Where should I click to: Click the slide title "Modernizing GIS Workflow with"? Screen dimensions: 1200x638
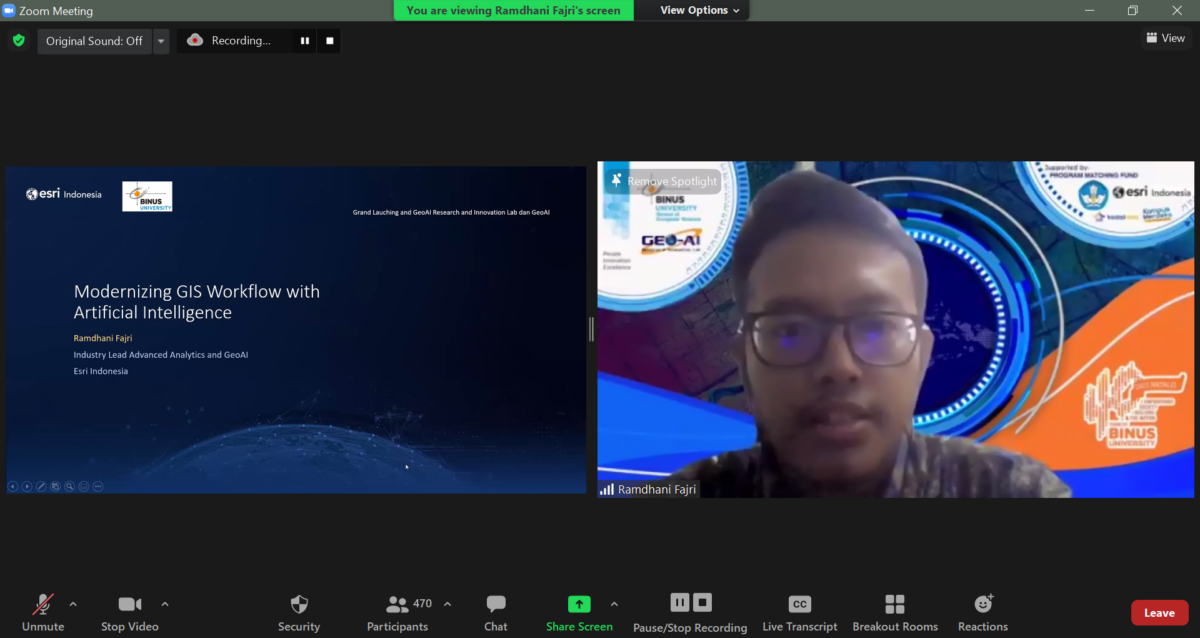(197, 292)
